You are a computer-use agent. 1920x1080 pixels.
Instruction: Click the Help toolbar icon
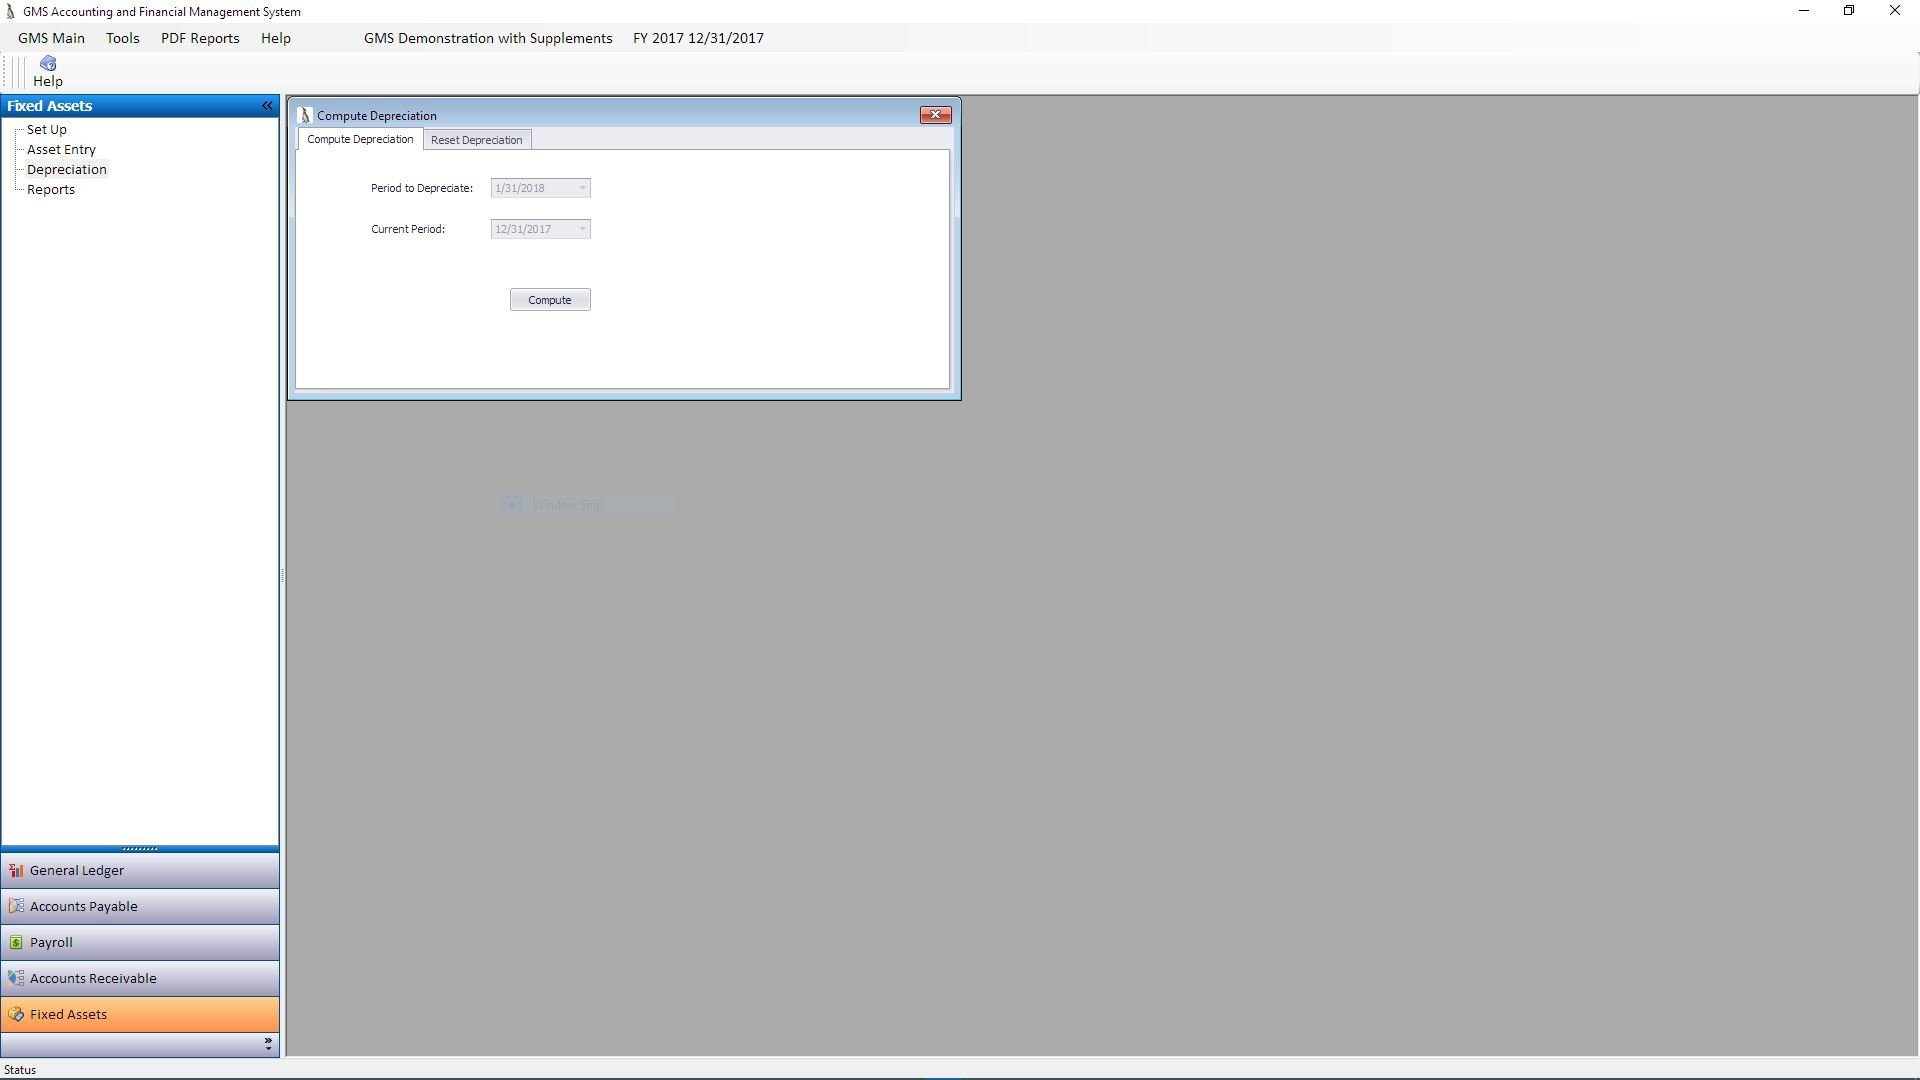tap(47, 64)
